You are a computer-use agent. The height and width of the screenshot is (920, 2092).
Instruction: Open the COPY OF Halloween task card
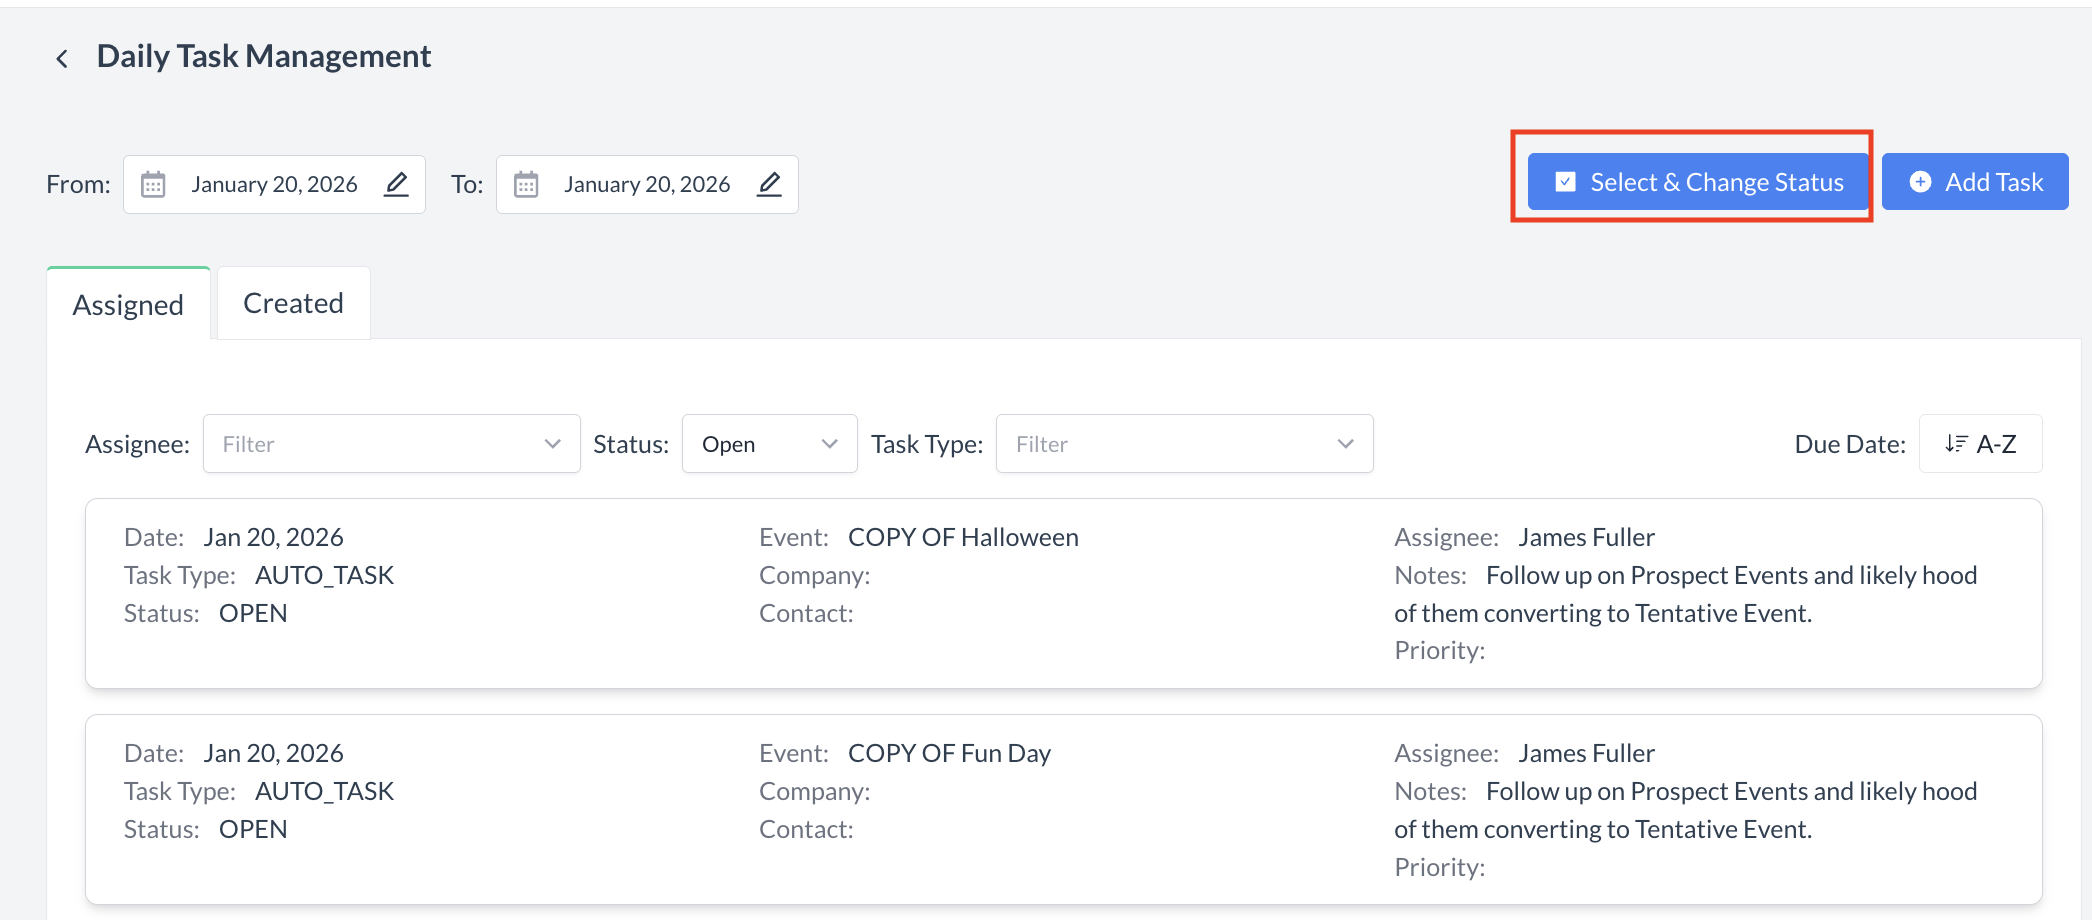coord(1063,593)
